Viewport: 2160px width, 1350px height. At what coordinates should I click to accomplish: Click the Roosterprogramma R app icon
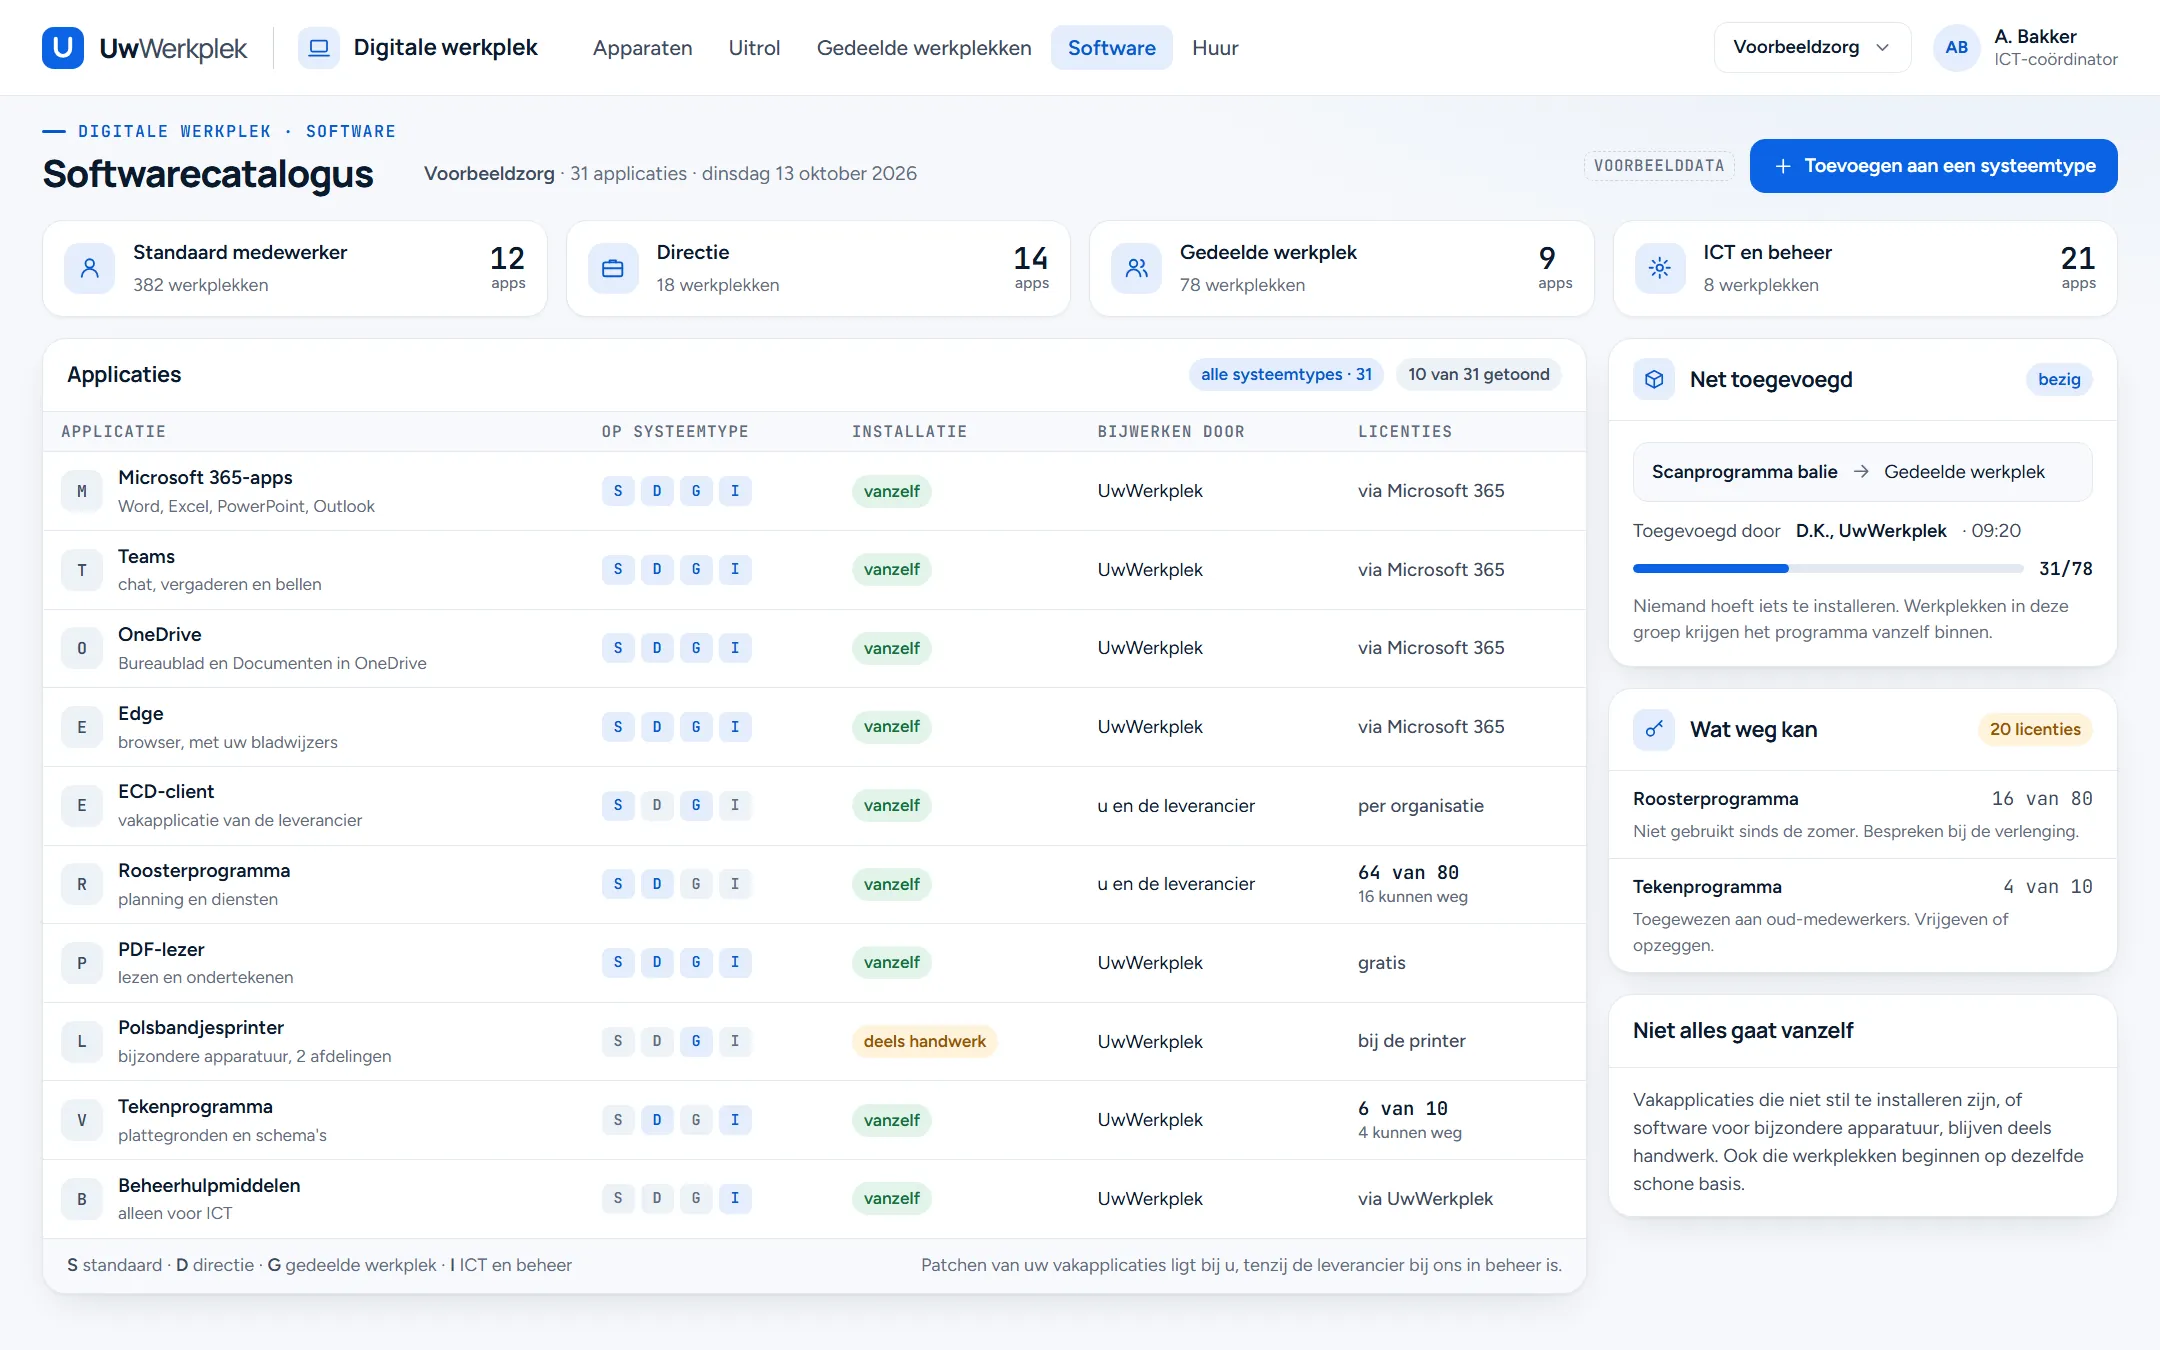[82, 884]
